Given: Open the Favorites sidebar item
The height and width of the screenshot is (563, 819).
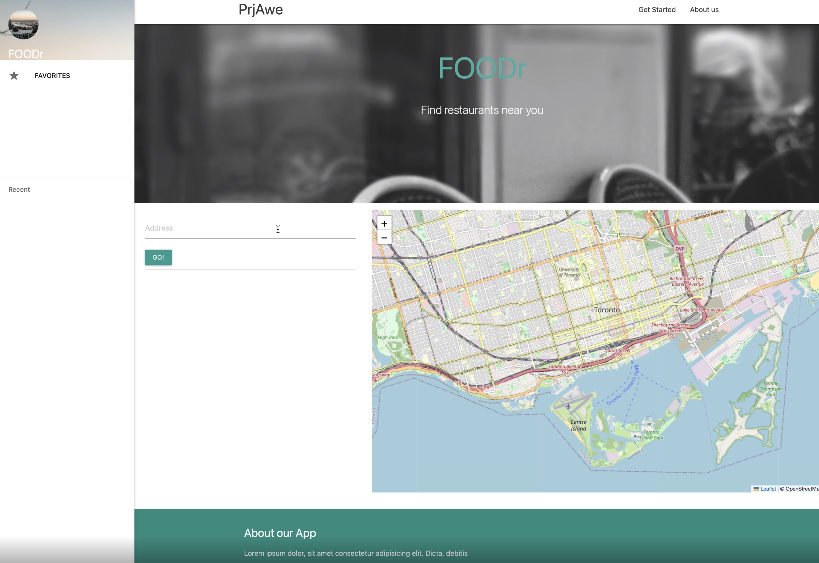Looking at the screenshot, I should click(52, 76).
